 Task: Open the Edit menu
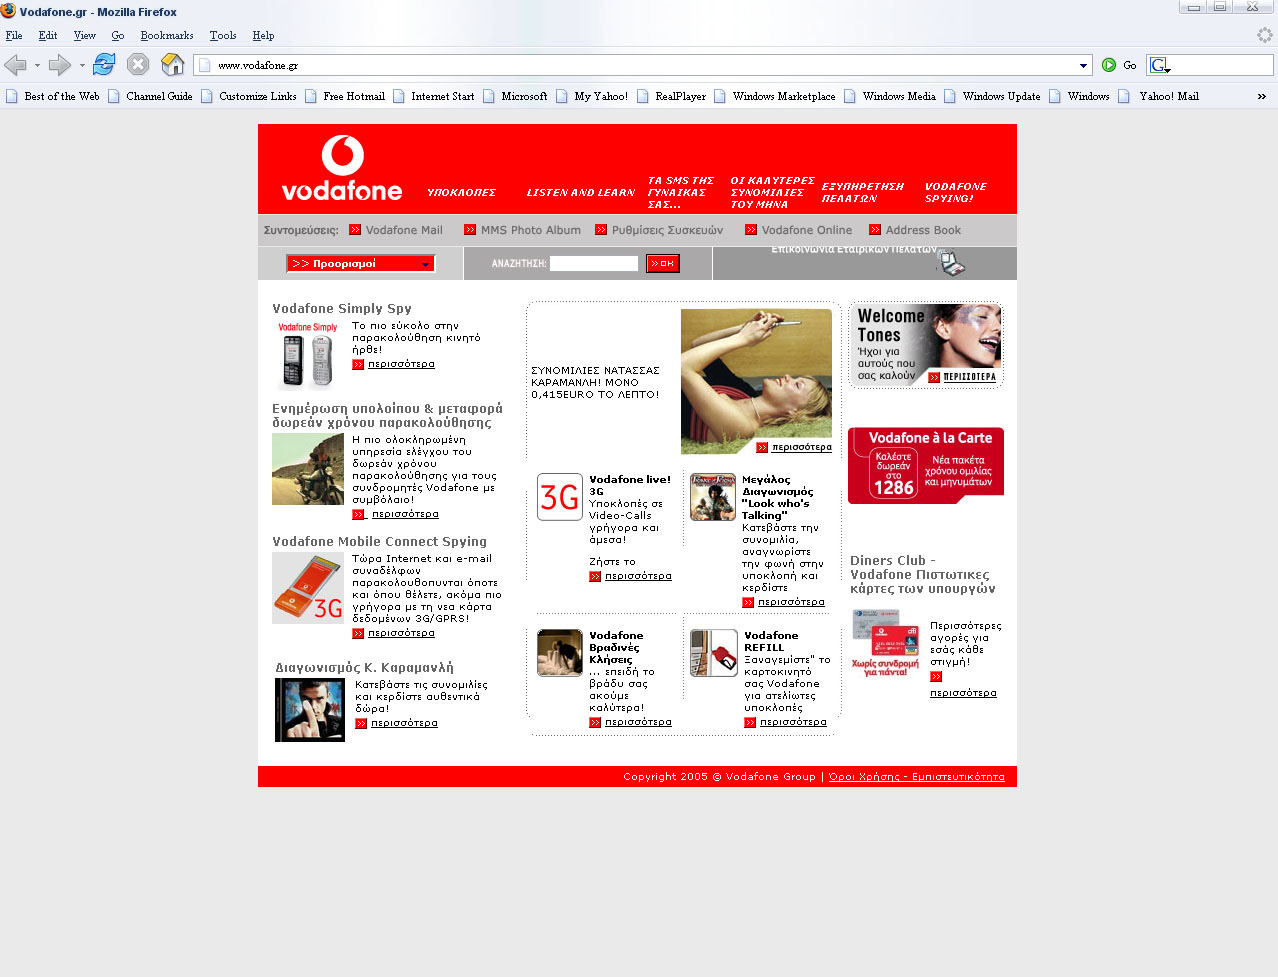point(48,35)
